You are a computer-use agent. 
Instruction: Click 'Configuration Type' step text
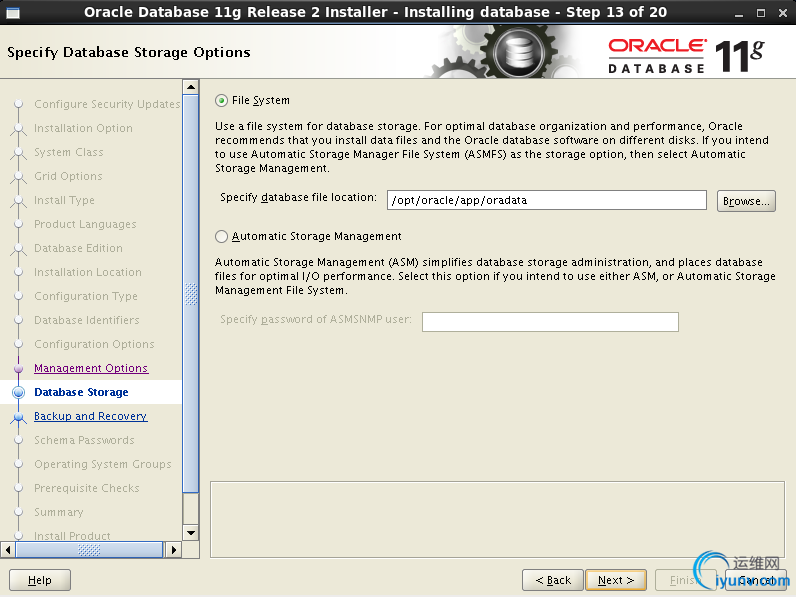(86, 296)
